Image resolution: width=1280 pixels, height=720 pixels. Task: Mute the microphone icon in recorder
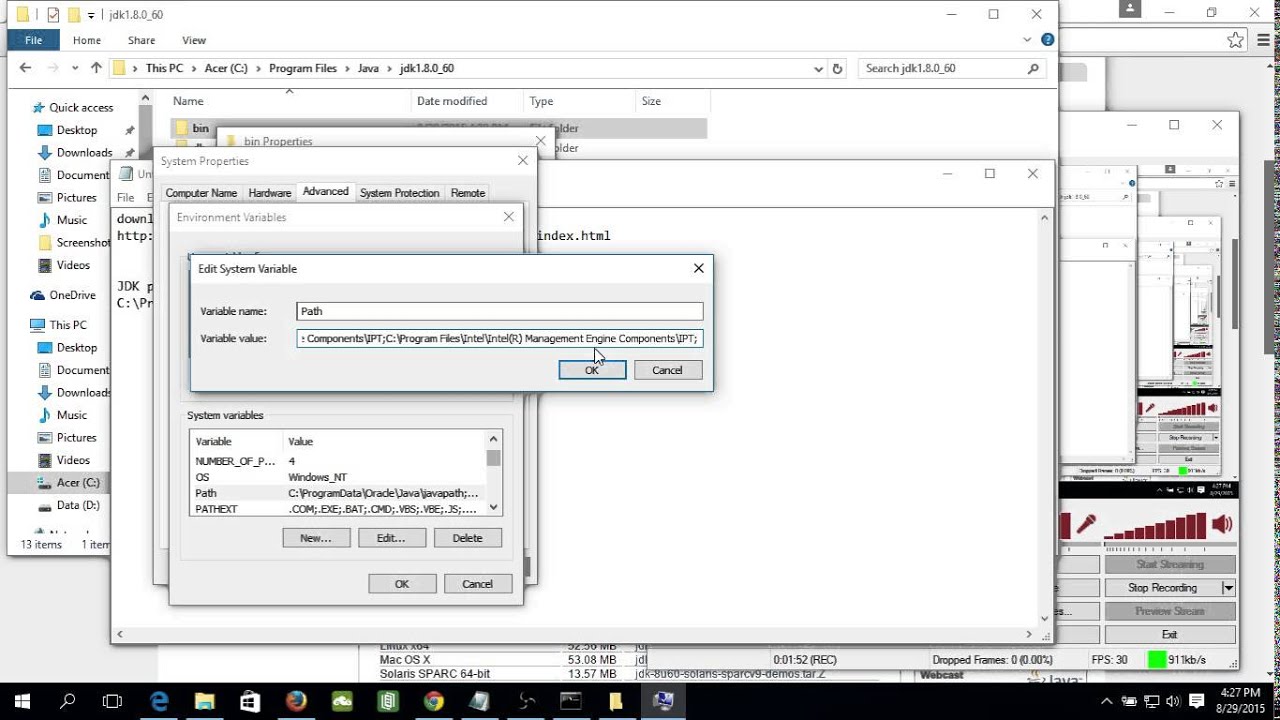1085,524
